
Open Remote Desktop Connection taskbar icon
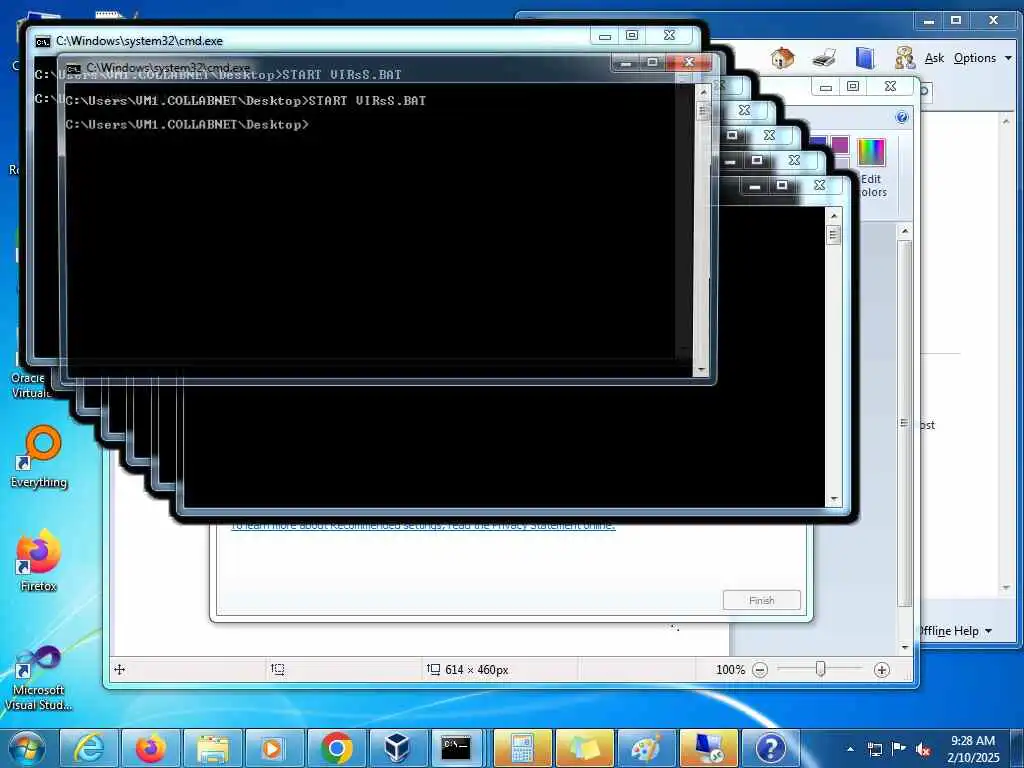pyautogui.click(x=708, y=748)
